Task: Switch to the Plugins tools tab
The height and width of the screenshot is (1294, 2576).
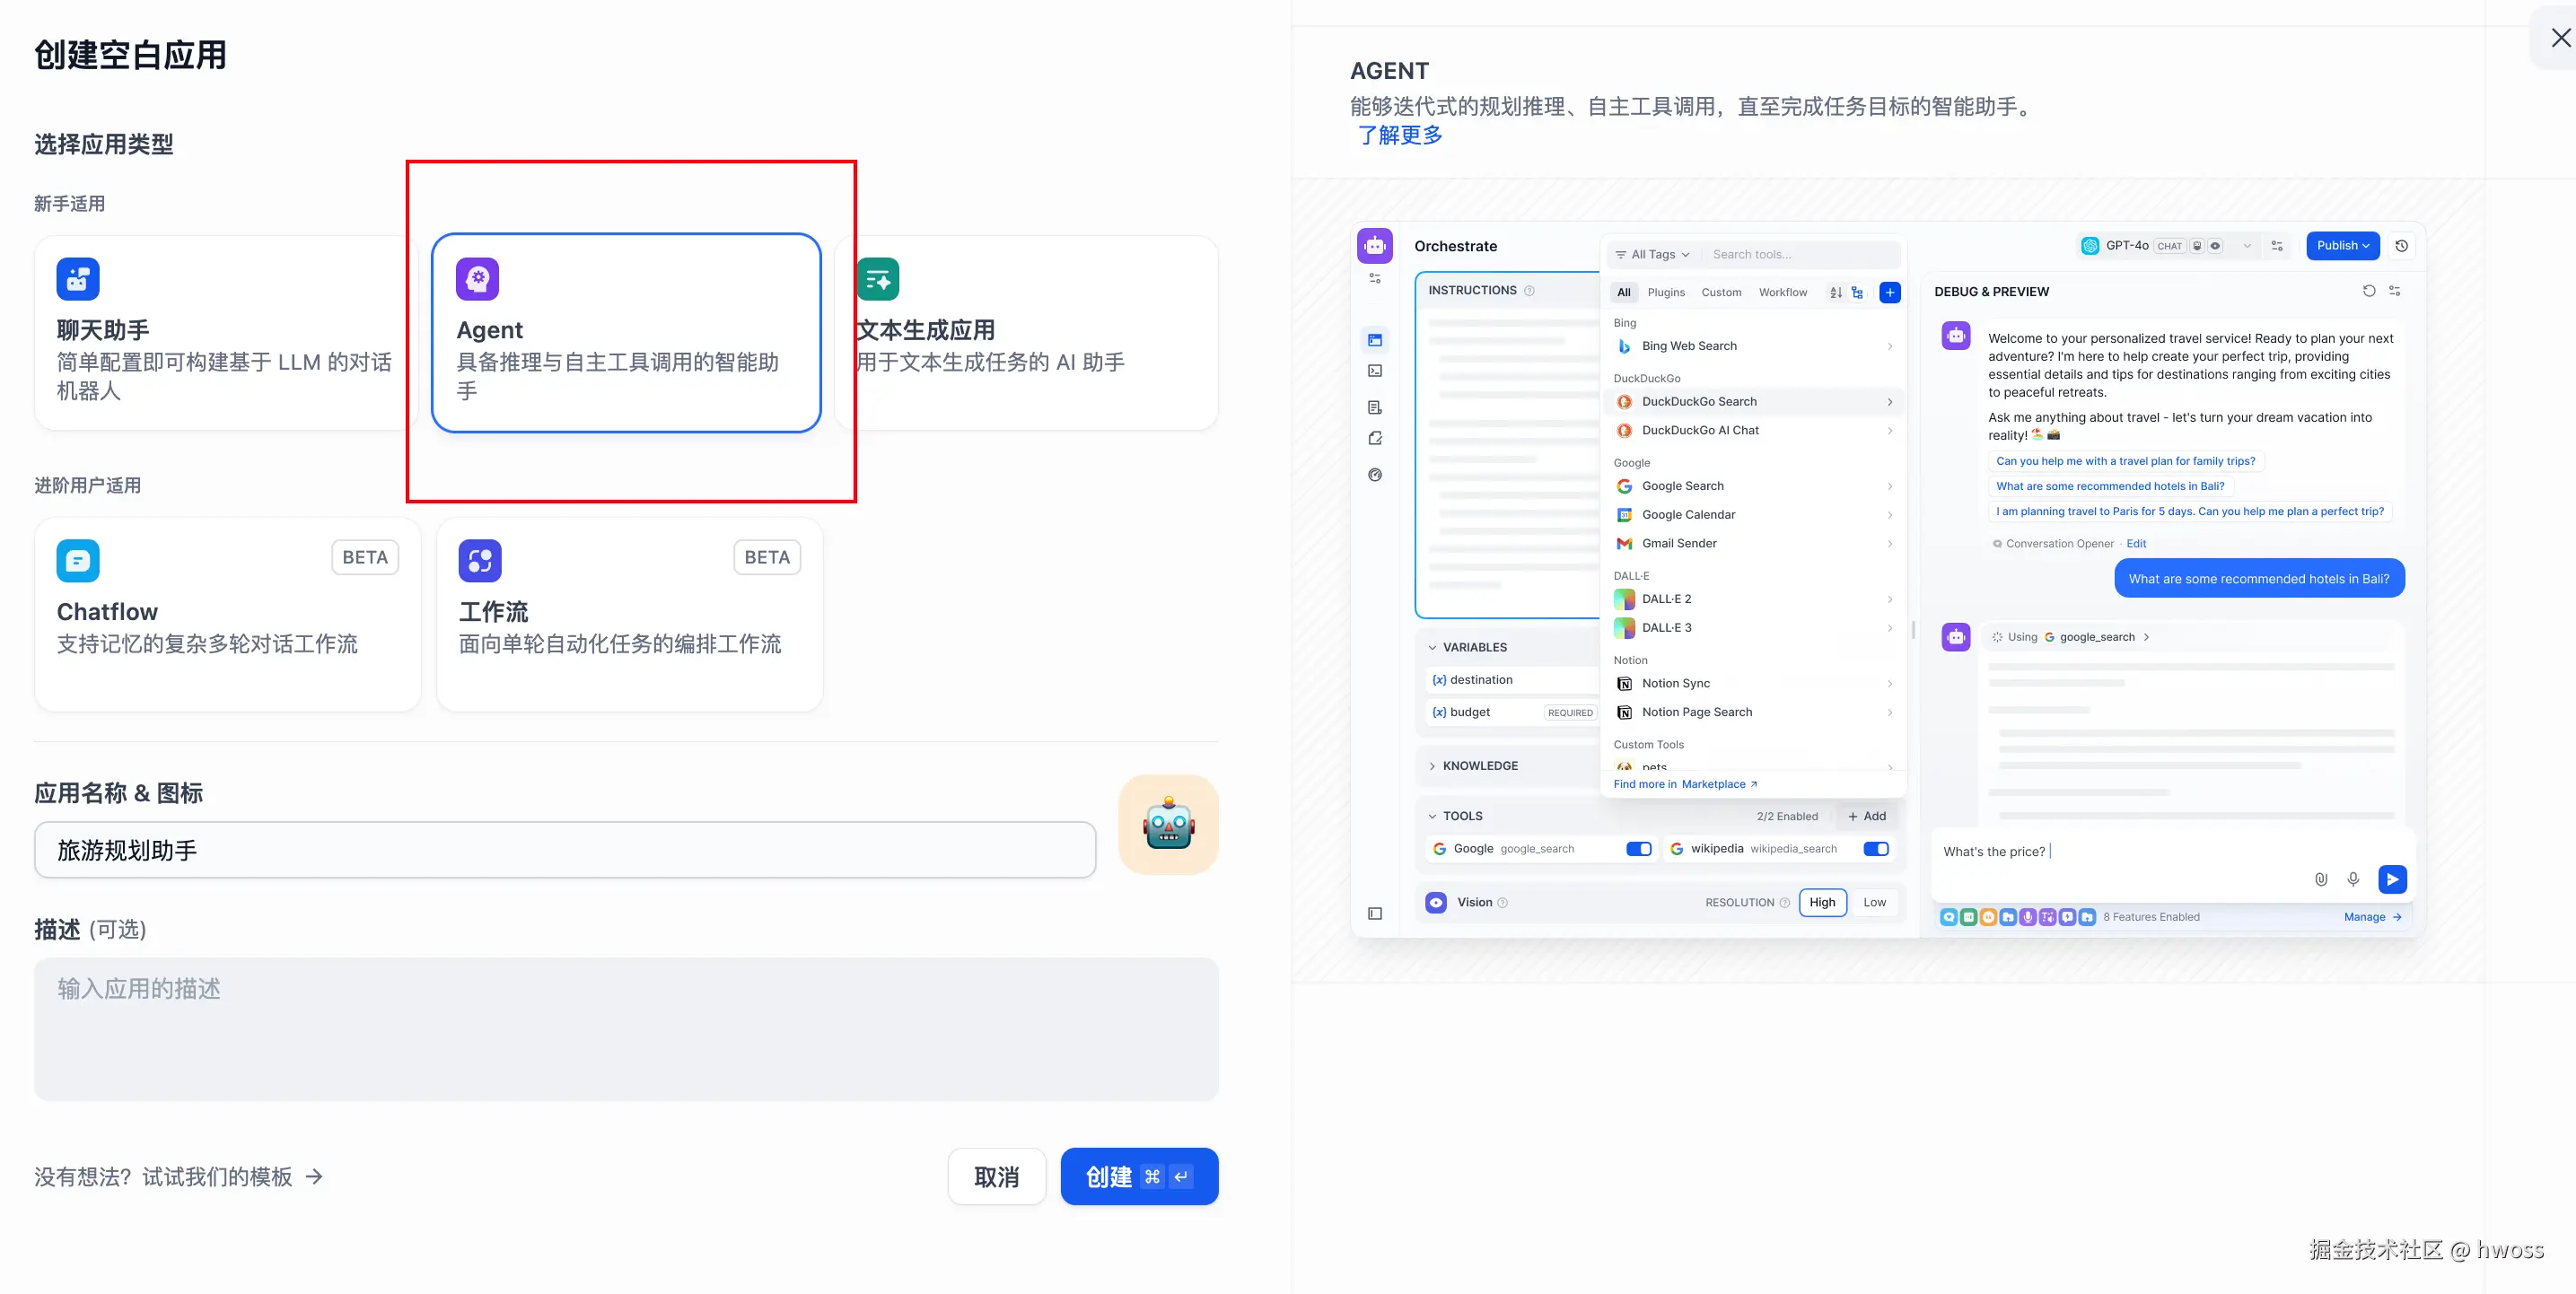Action: 1666,293
